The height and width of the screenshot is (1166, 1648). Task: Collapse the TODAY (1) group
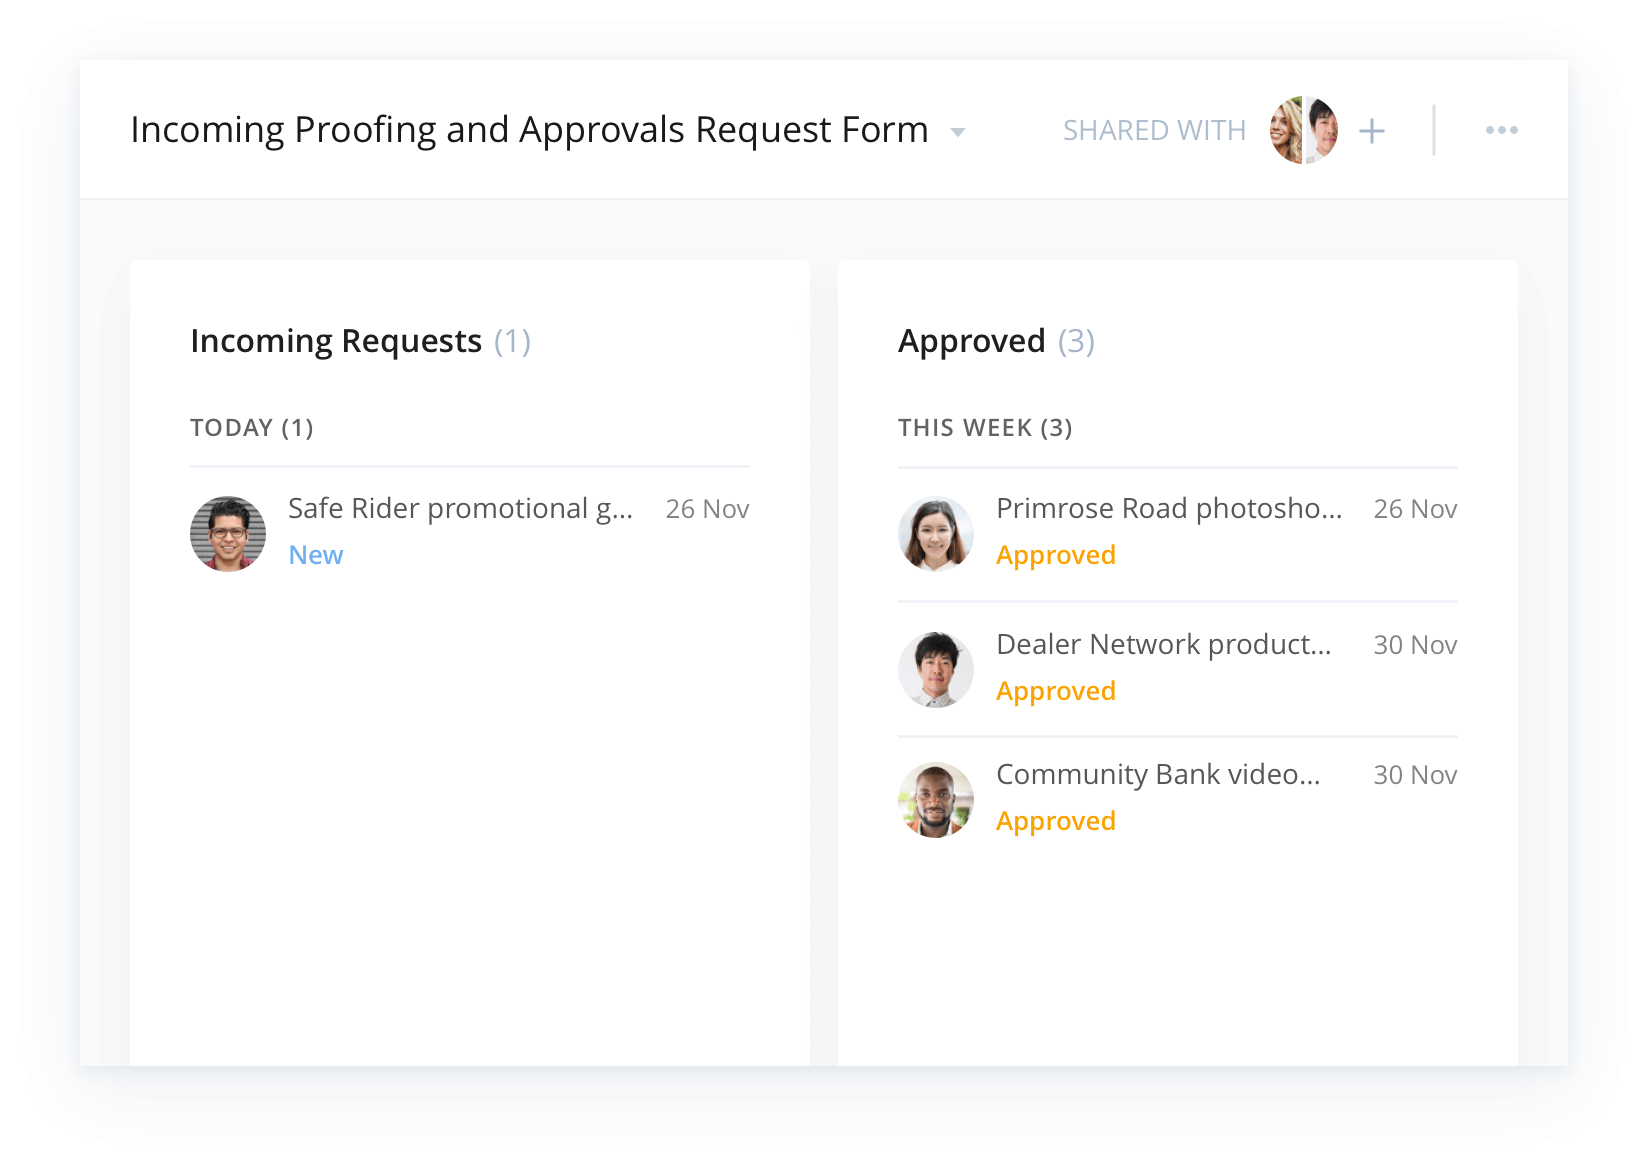(x=252, y=428)
